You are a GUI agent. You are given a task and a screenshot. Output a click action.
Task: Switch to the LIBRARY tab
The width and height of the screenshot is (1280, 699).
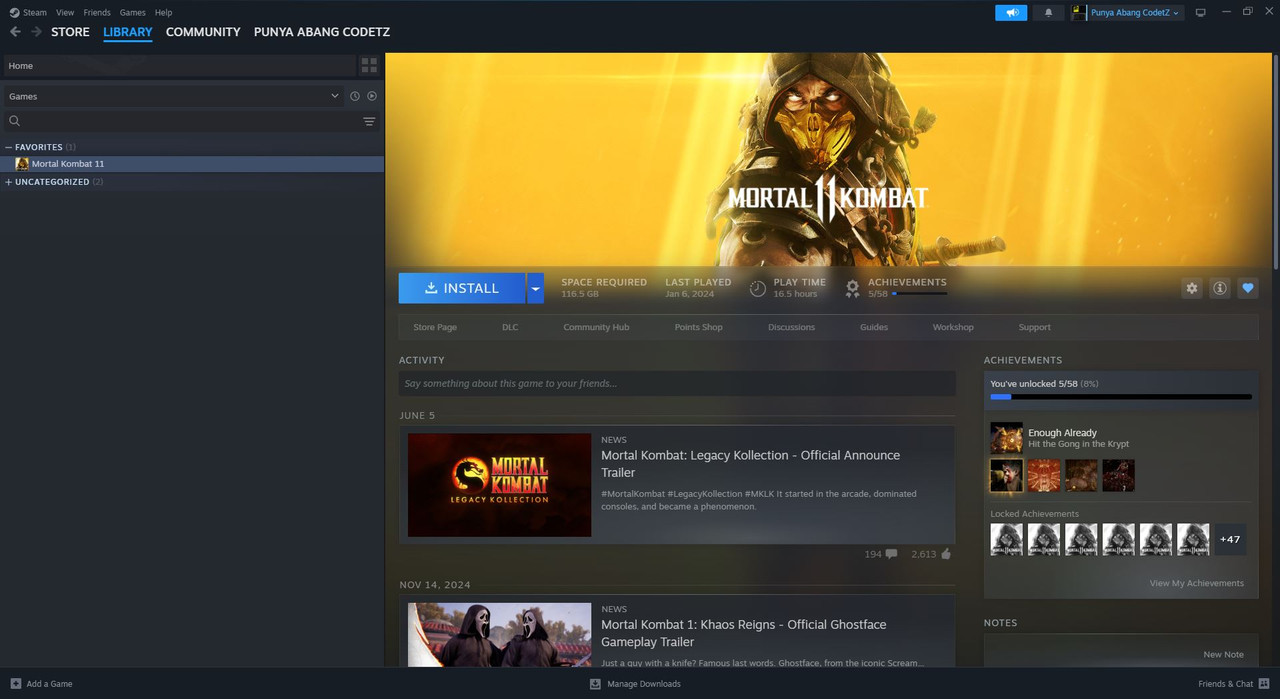tap(128, 32)
